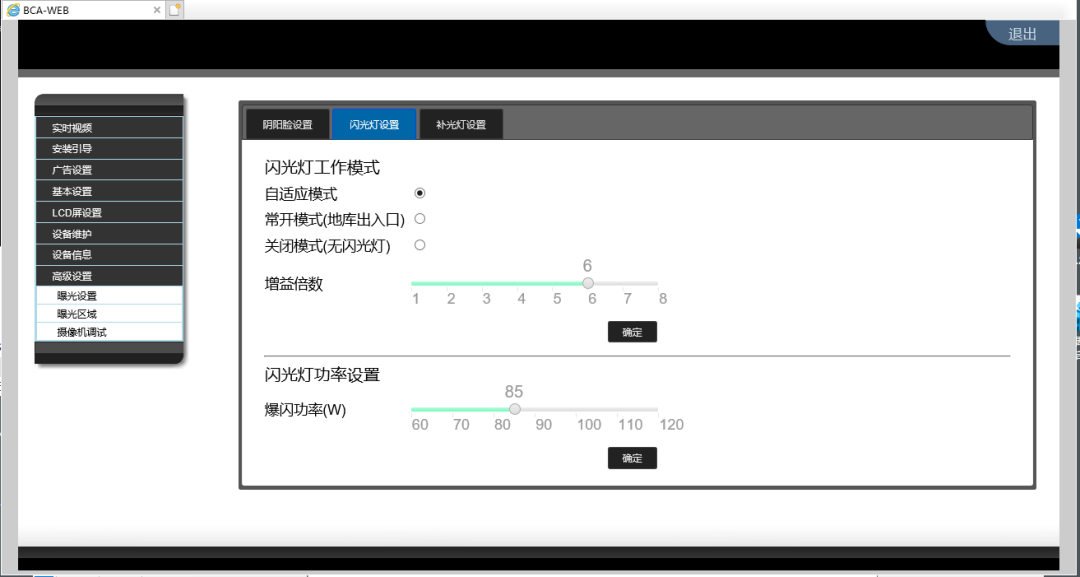The image size is (1080, 577).
Task: Select 关闭模式(无闪光灯) radio button
Action: [420, 245]
